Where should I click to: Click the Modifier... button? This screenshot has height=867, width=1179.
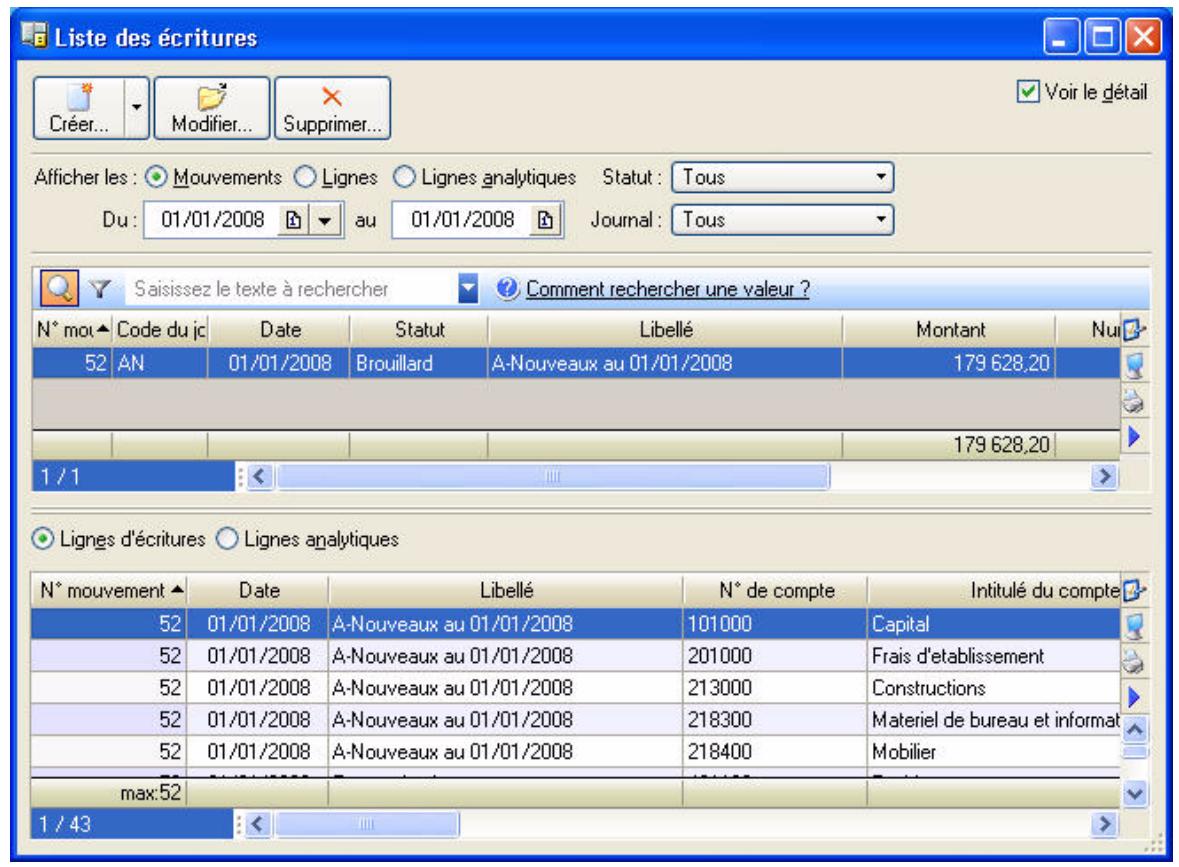tap(211, 108)
